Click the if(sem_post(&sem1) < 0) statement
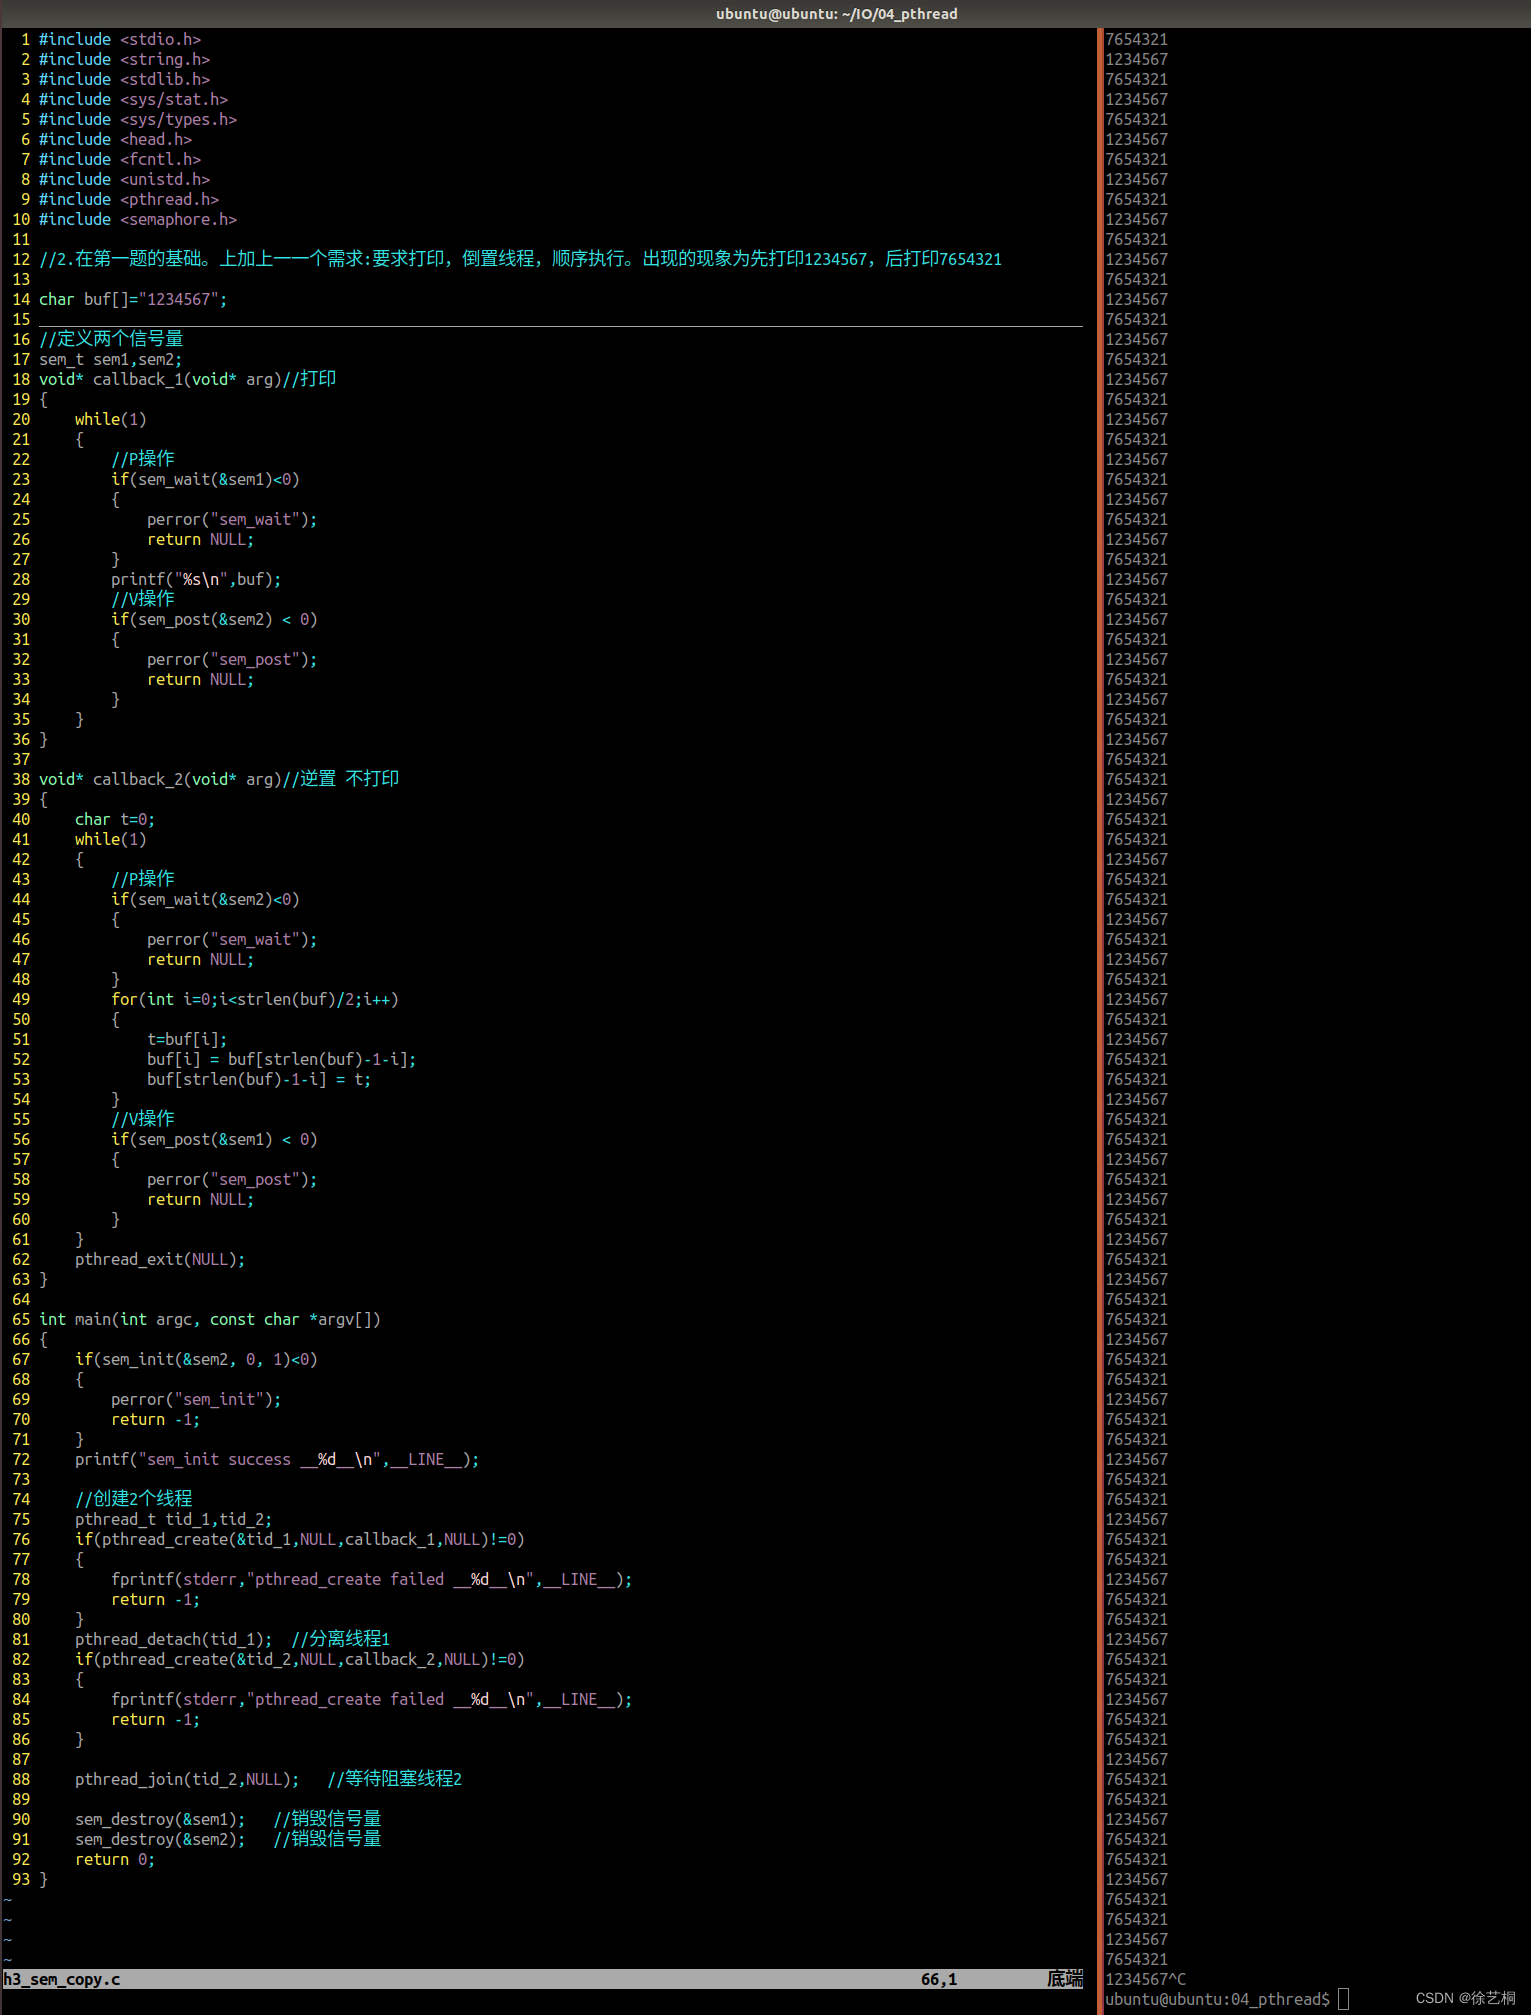Screen dimensions: 1531x2015 click(214, 1139)
